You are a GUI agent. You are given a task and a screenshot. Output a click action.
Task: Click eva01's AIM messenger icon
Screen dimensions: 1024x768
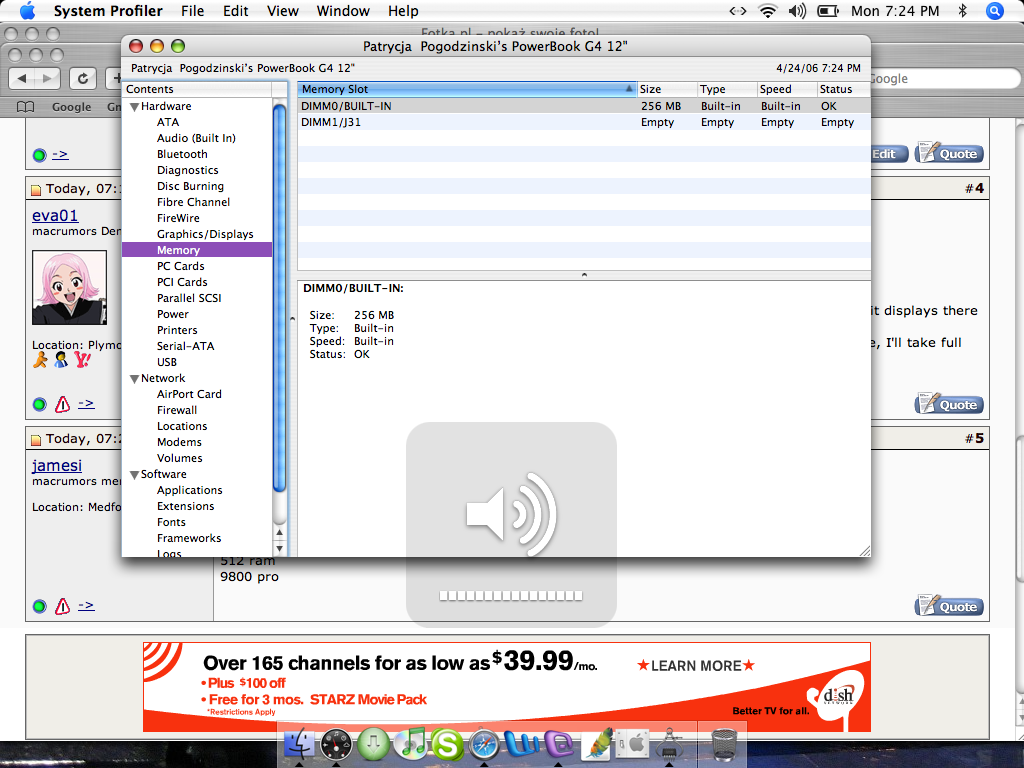point(40,359)
